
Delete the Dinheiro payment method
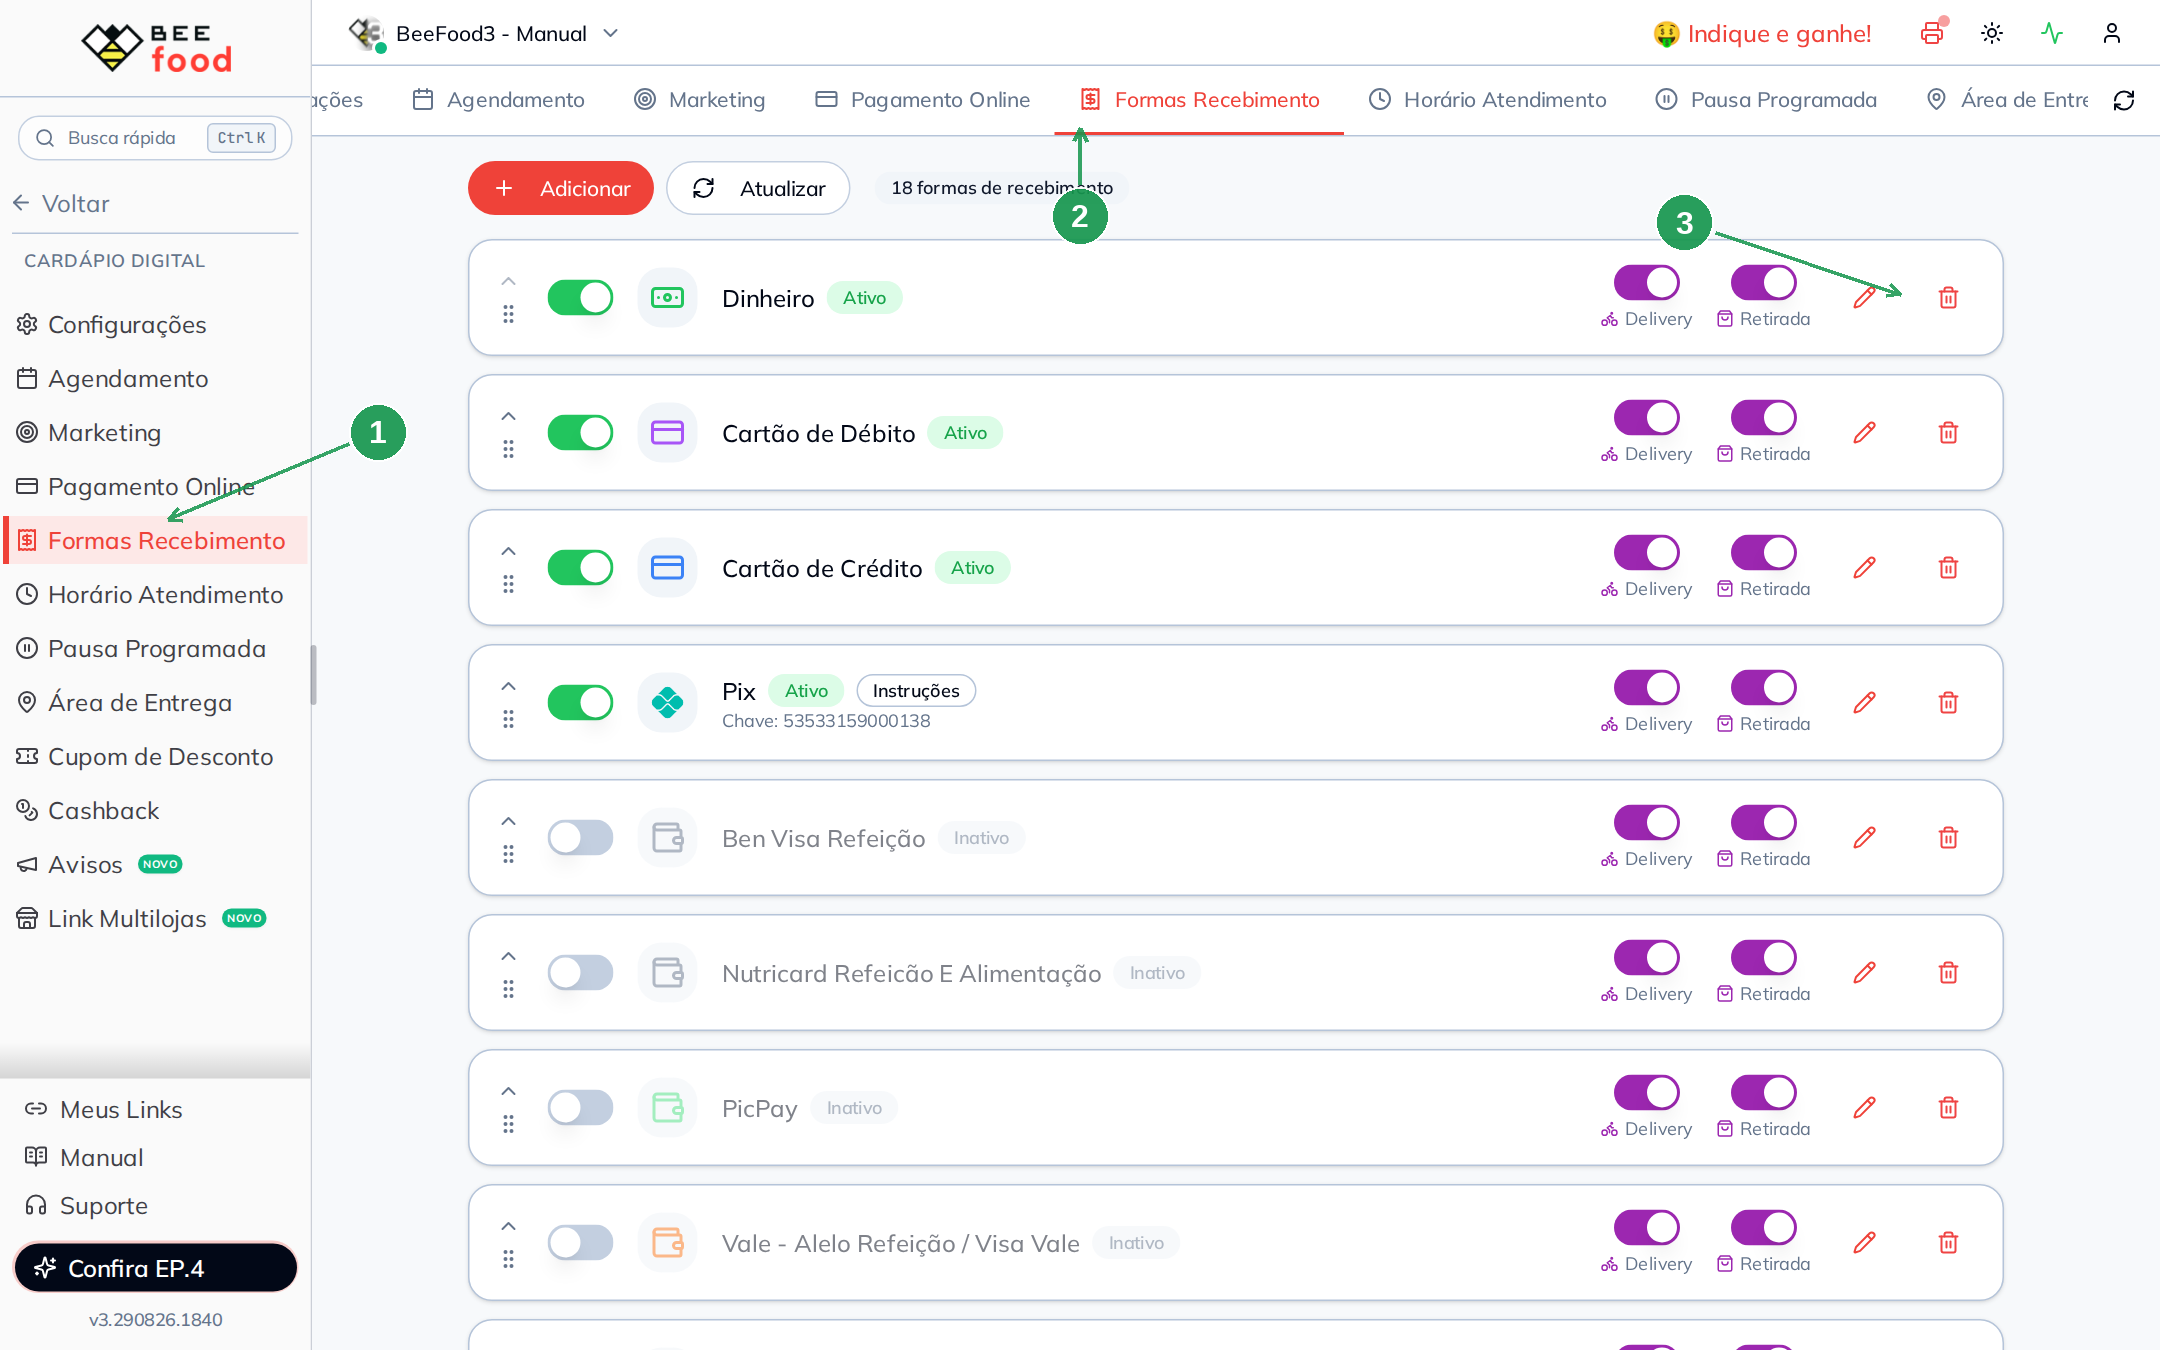pyautogui.click(x=1948, y=298)
